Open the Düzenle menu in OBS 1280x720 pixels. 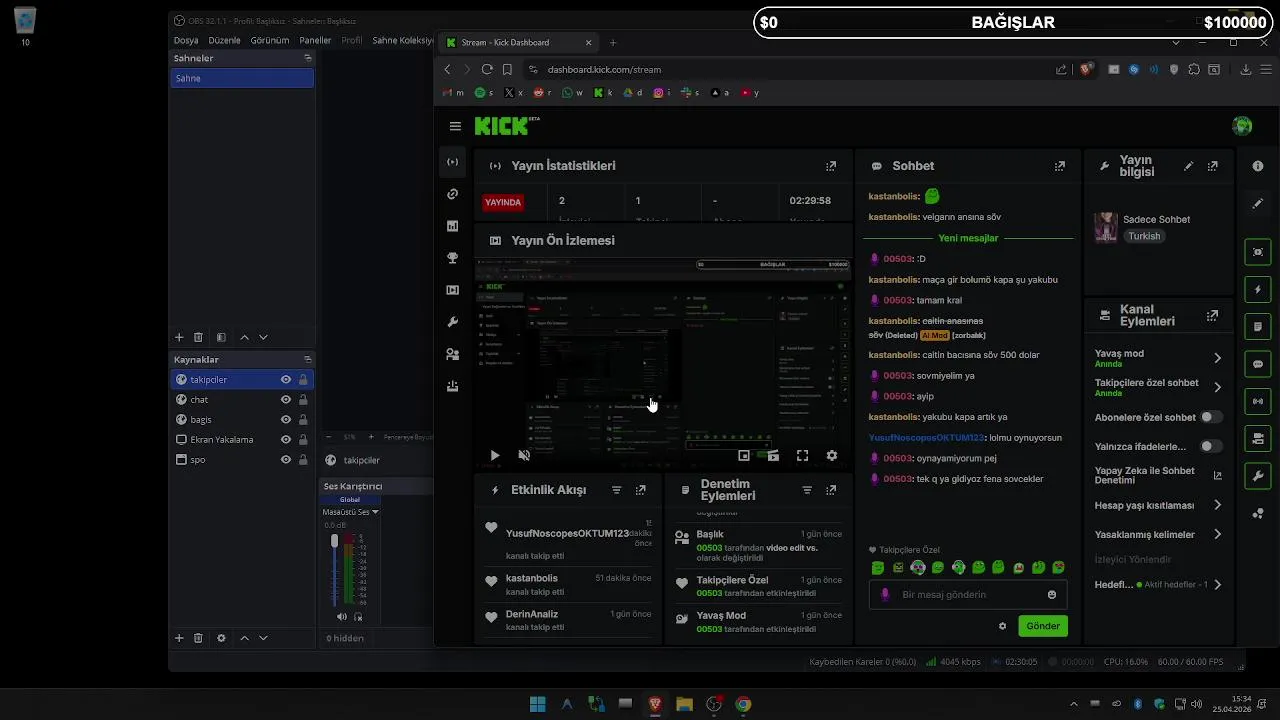224,41
